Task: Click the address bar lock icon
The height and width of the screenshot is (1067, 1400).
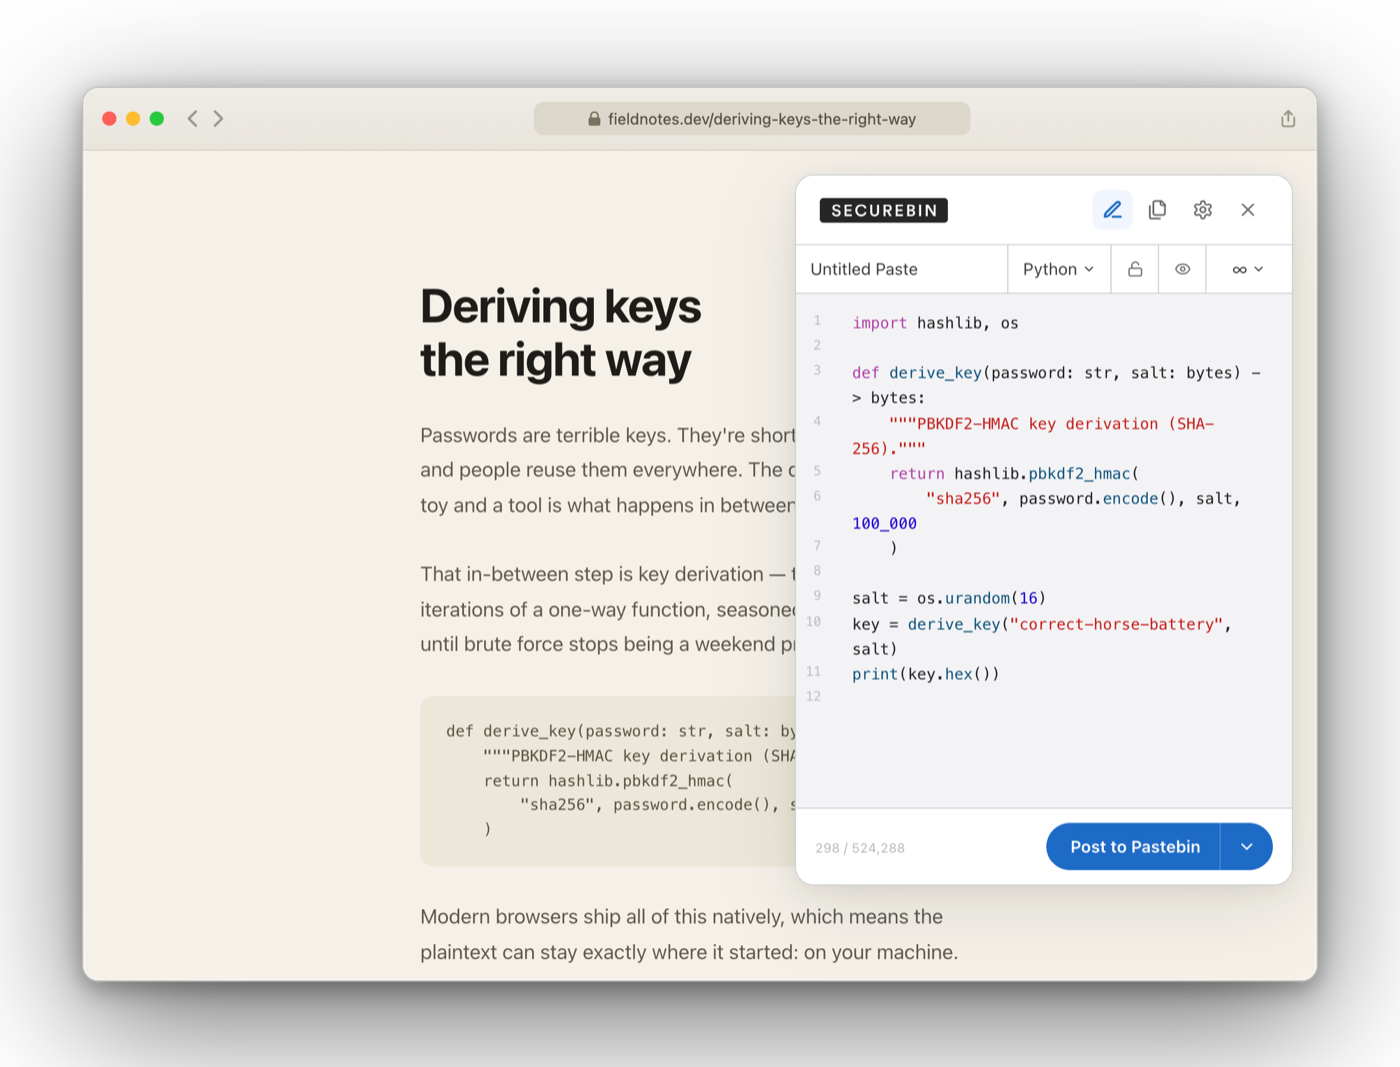Action: tap(594, 119)
